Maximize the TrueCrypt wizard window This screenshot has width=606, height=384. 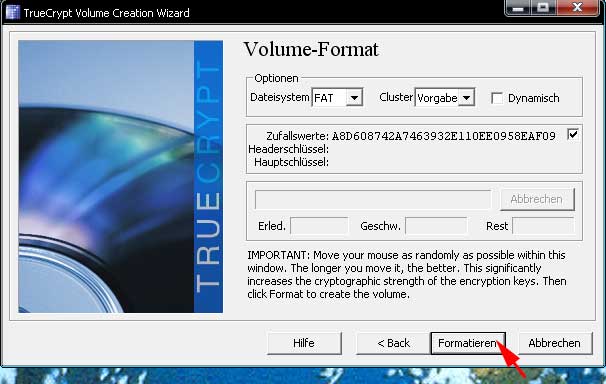pos(543,7)
